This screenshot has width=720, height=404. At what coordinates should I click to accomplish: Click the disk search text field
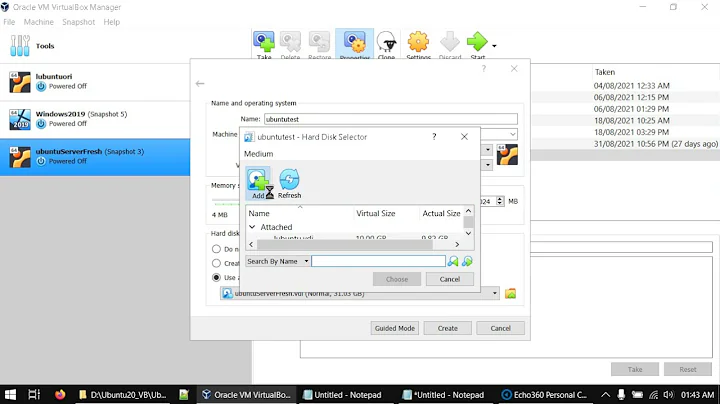pyautogui.click(x=378, y=261)
